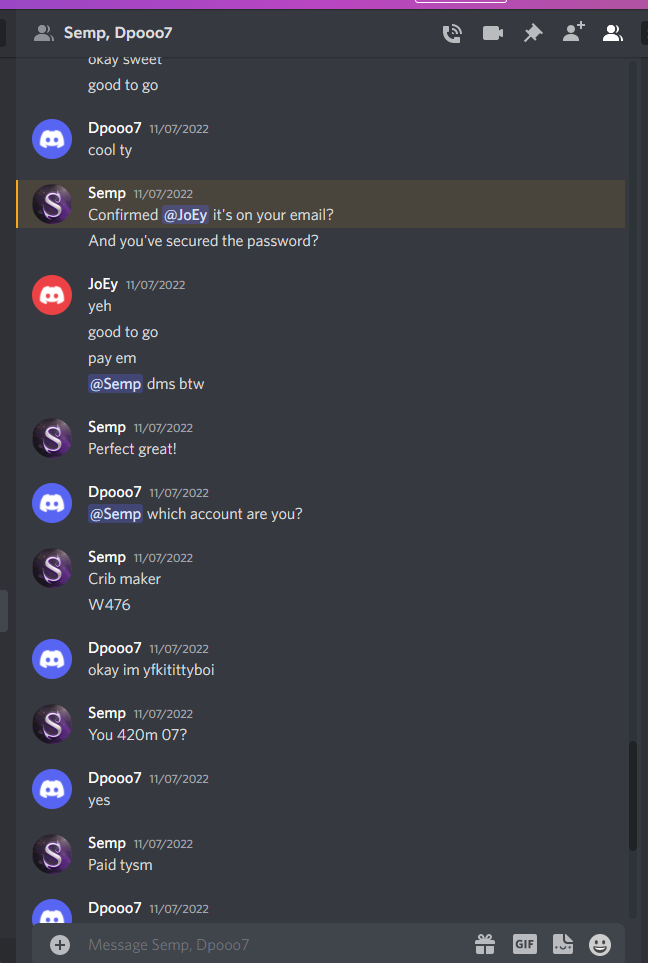Click the @JoEy mention in Semp's message

click(x=185, y=215)
